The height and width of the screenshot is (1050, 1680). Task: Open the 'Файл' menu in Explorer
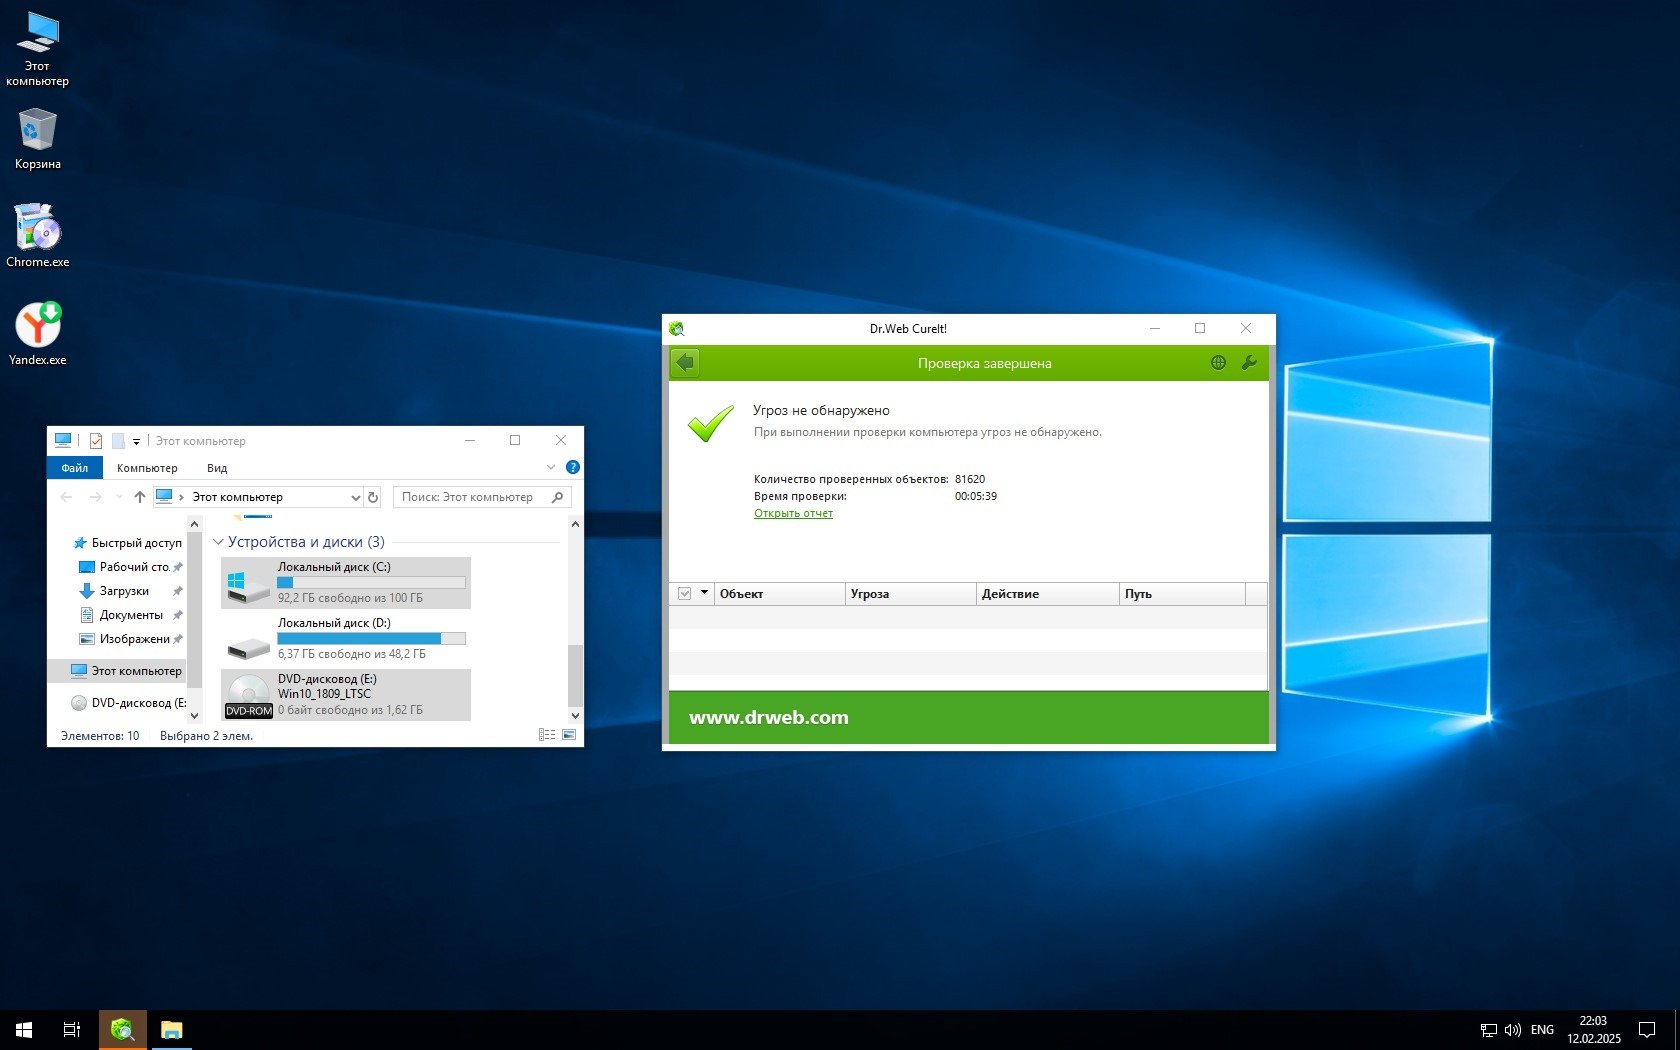pos(75,468)
